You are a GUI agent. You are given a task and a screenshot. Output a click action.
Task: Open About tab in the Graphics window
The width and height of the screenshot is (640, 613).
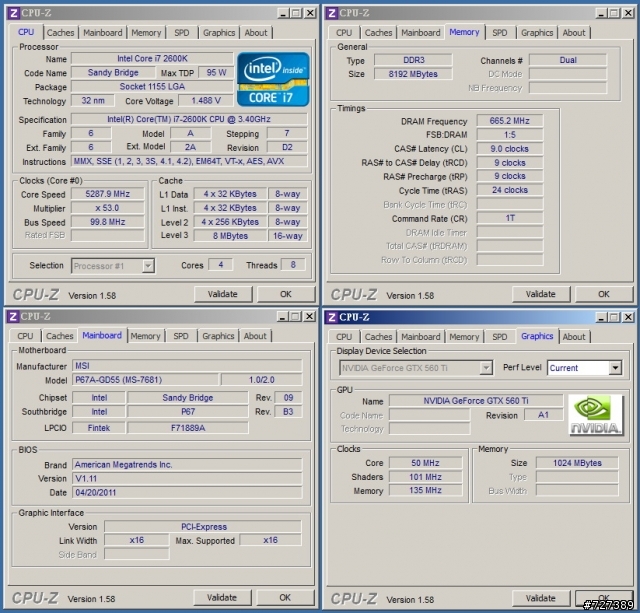574,337
